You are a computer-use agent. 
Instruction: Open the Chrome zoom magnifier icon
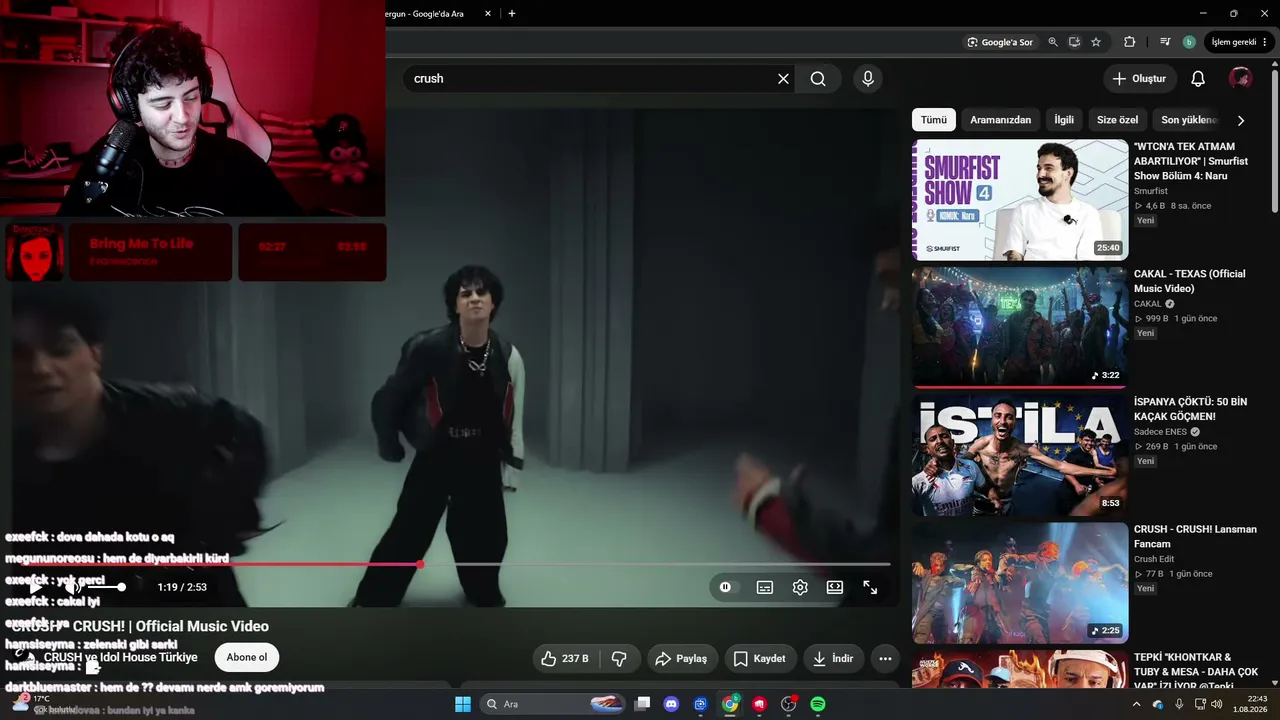tap(1053, 42)
